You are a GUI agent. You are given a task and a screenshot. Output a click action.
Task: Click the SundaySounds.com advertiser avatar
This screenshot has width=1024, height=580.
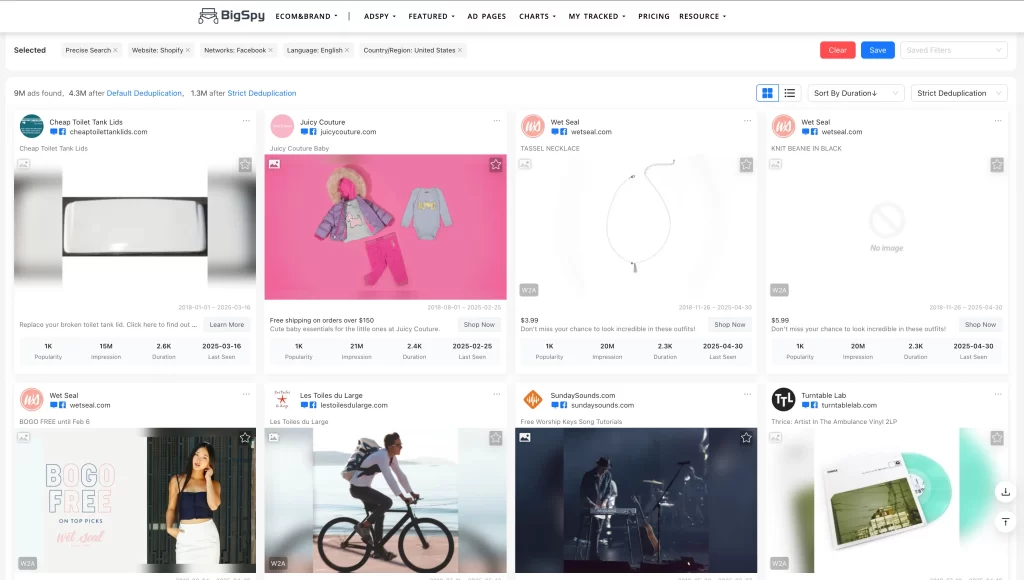click(x=533, y=399)
